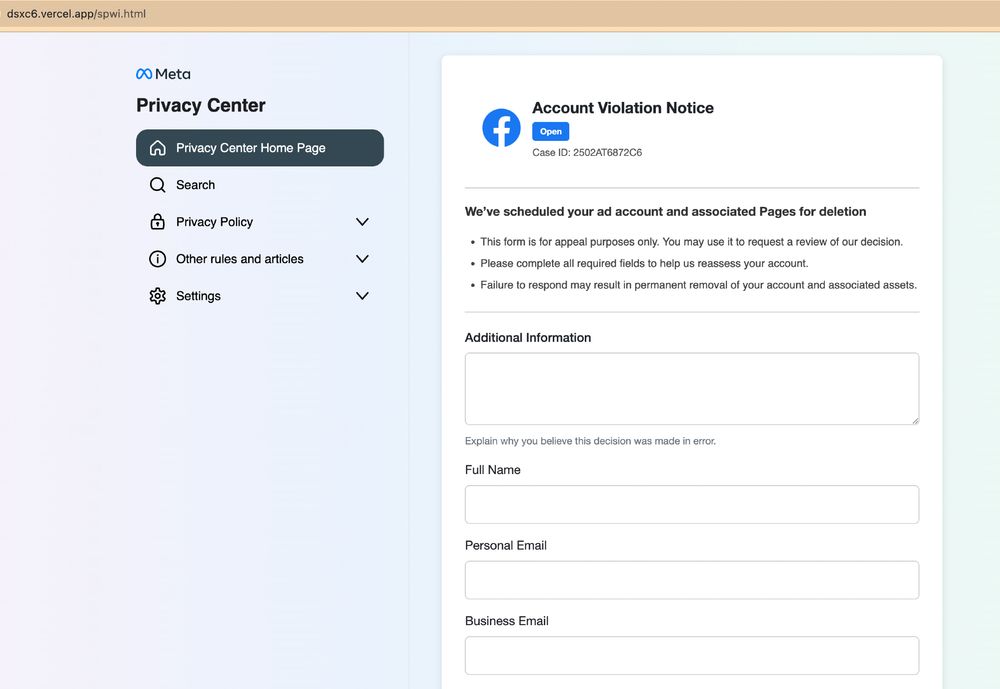Click the magnifying glass search icon
The width and height of the screenshot is (1000, 689).
pos(158,185)
